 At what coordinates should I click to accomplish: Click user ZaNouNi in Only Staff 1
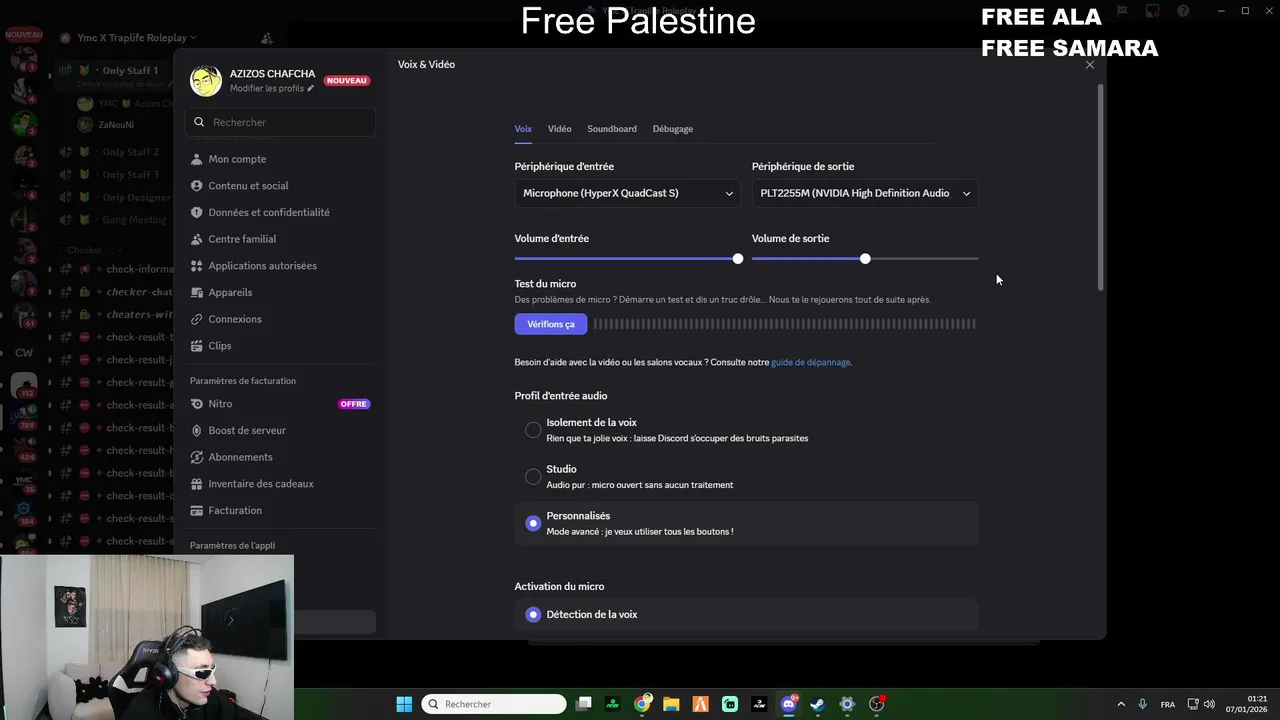coord(116,125)
